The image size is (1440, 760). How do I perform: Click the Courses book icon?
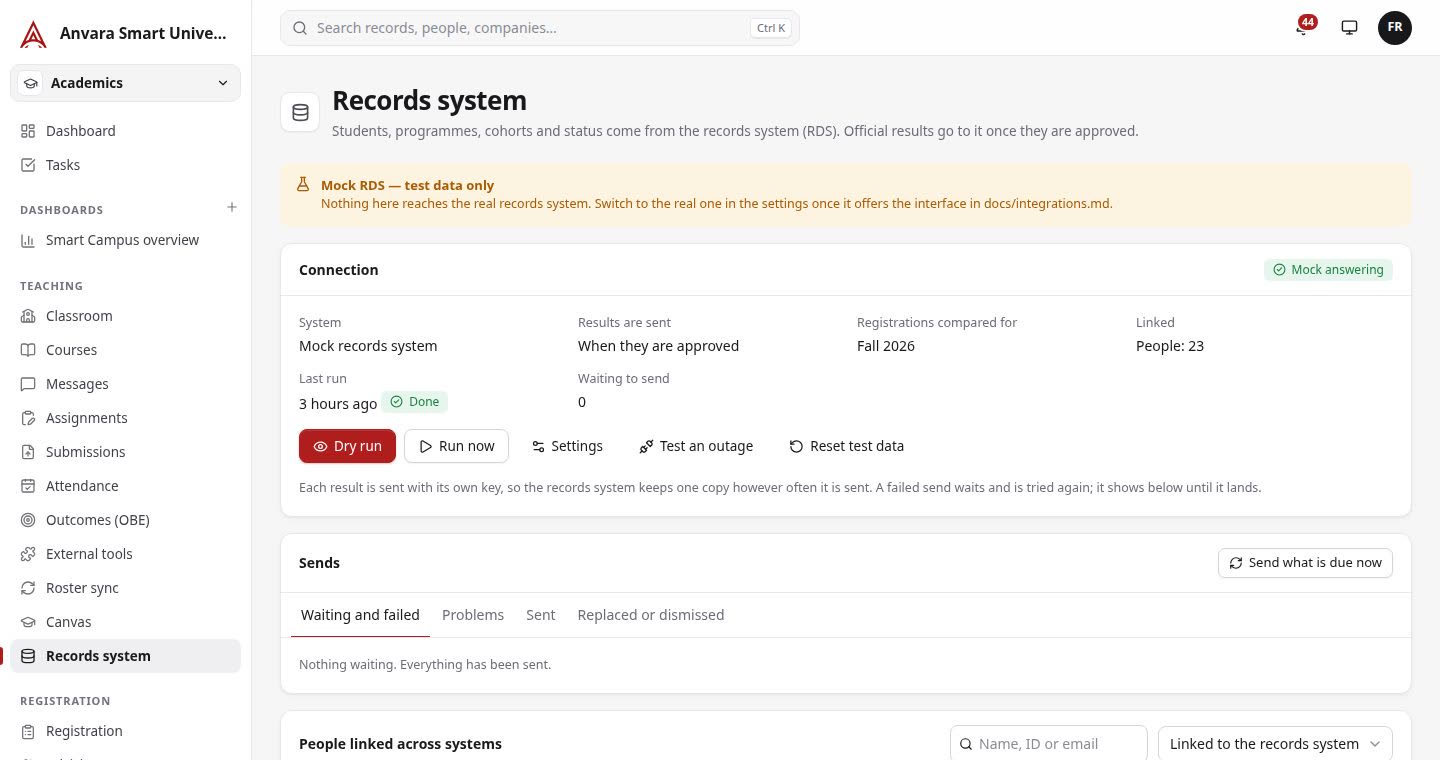click(x=28, y=350)
